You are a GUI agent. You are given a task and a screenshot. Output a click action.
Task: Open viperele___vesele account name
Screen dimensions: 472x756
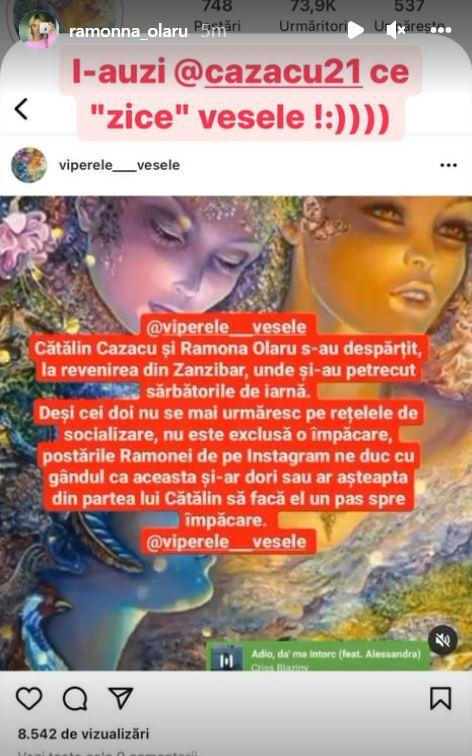pyautogui.click(x=120, y=165)
